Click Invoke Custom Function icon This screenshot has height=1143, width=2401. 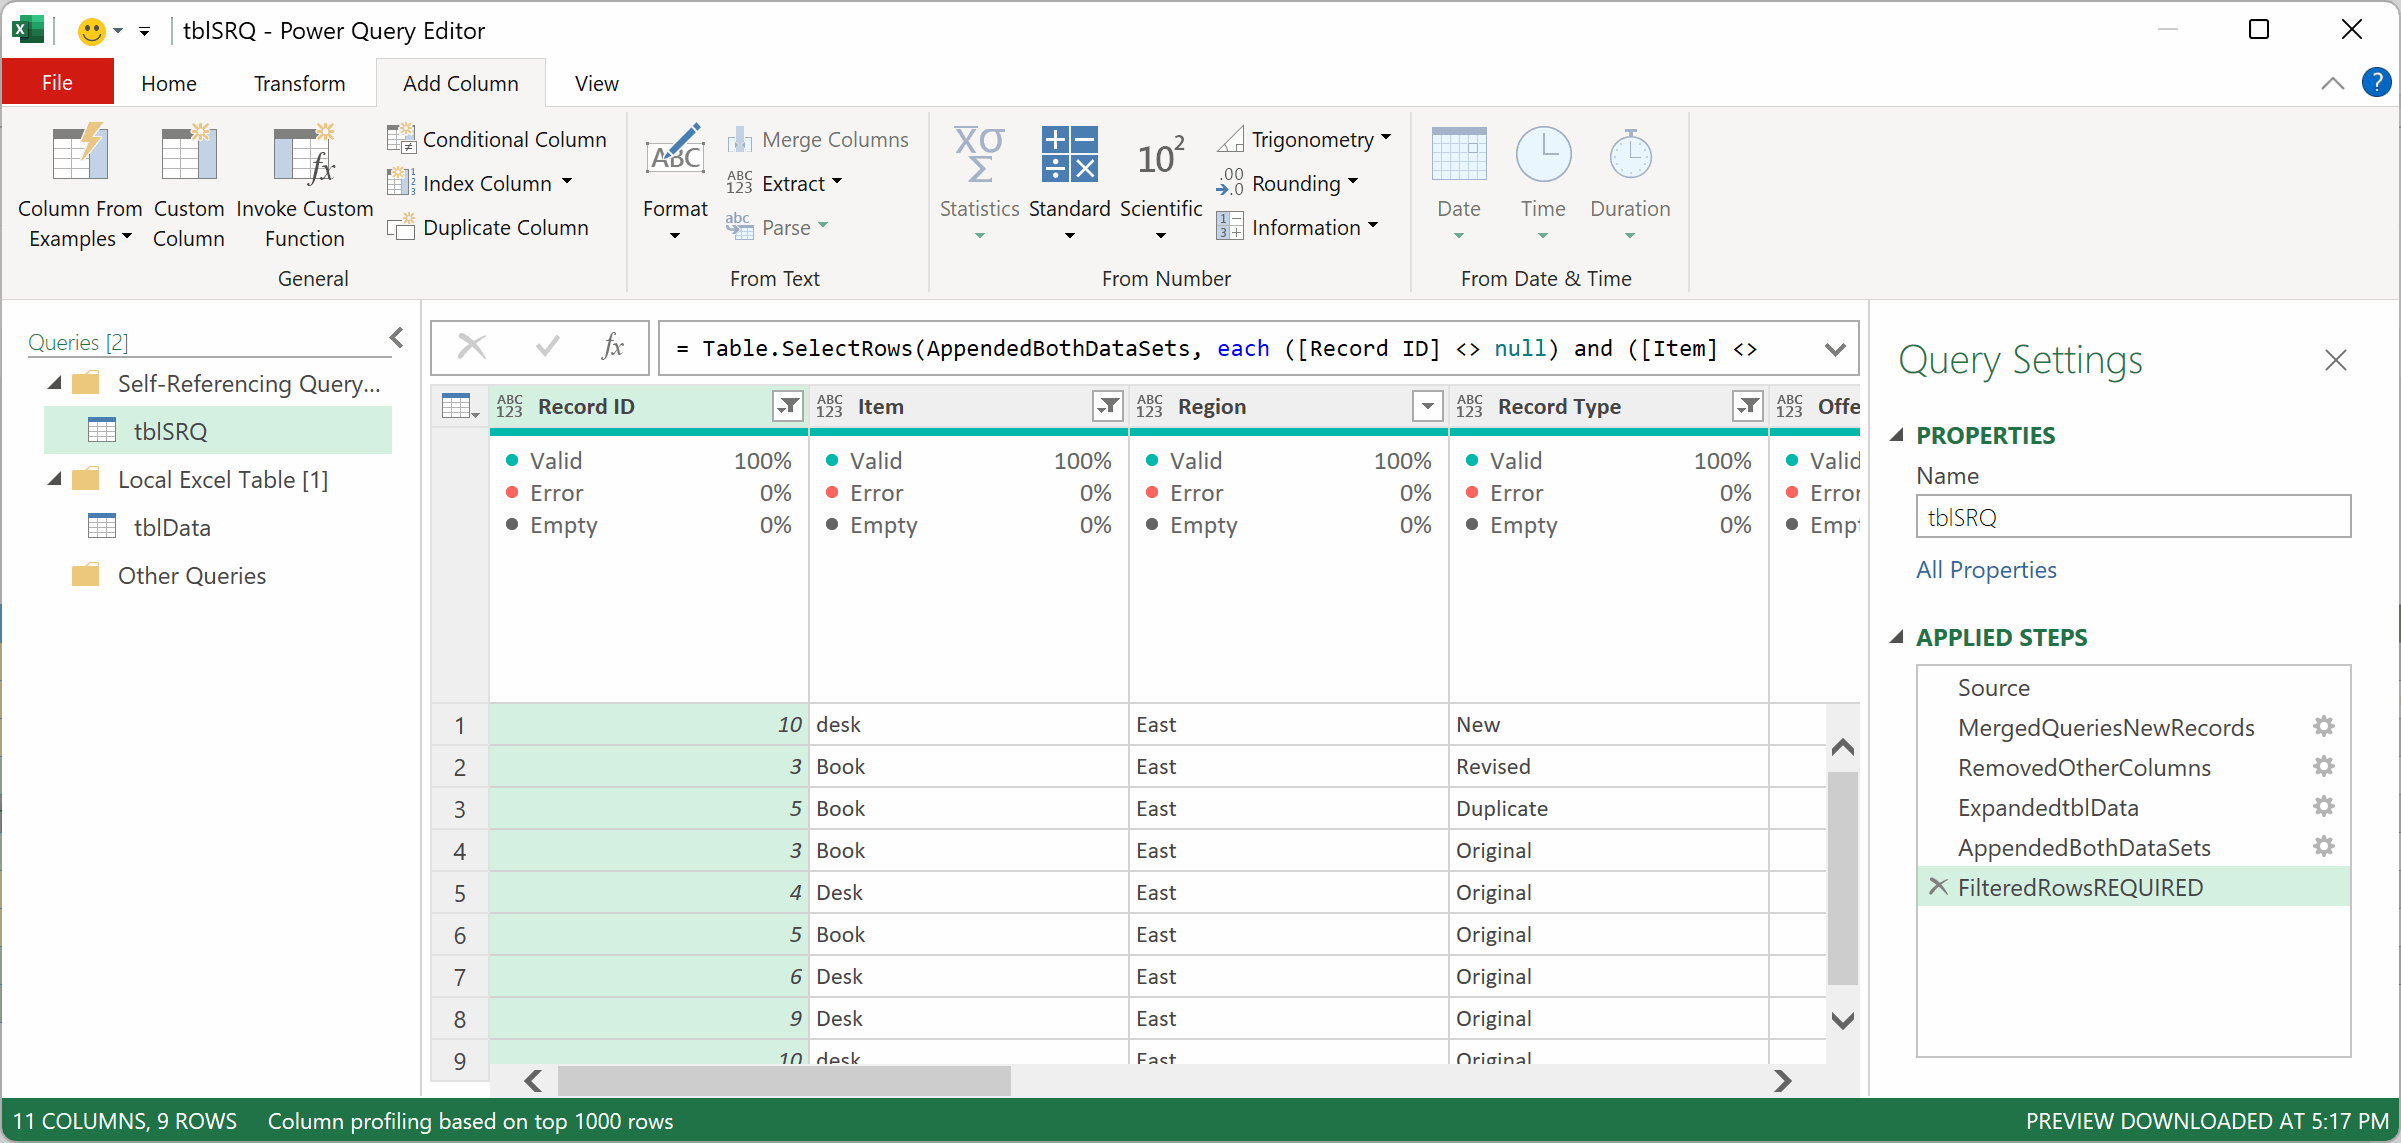click(x=304, y=154)
